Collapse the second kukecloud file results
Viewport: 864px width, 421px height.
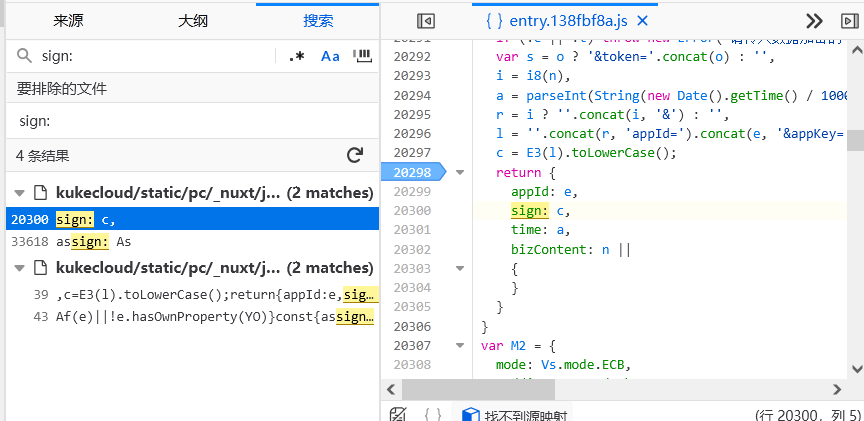click(x=17, y=268)
